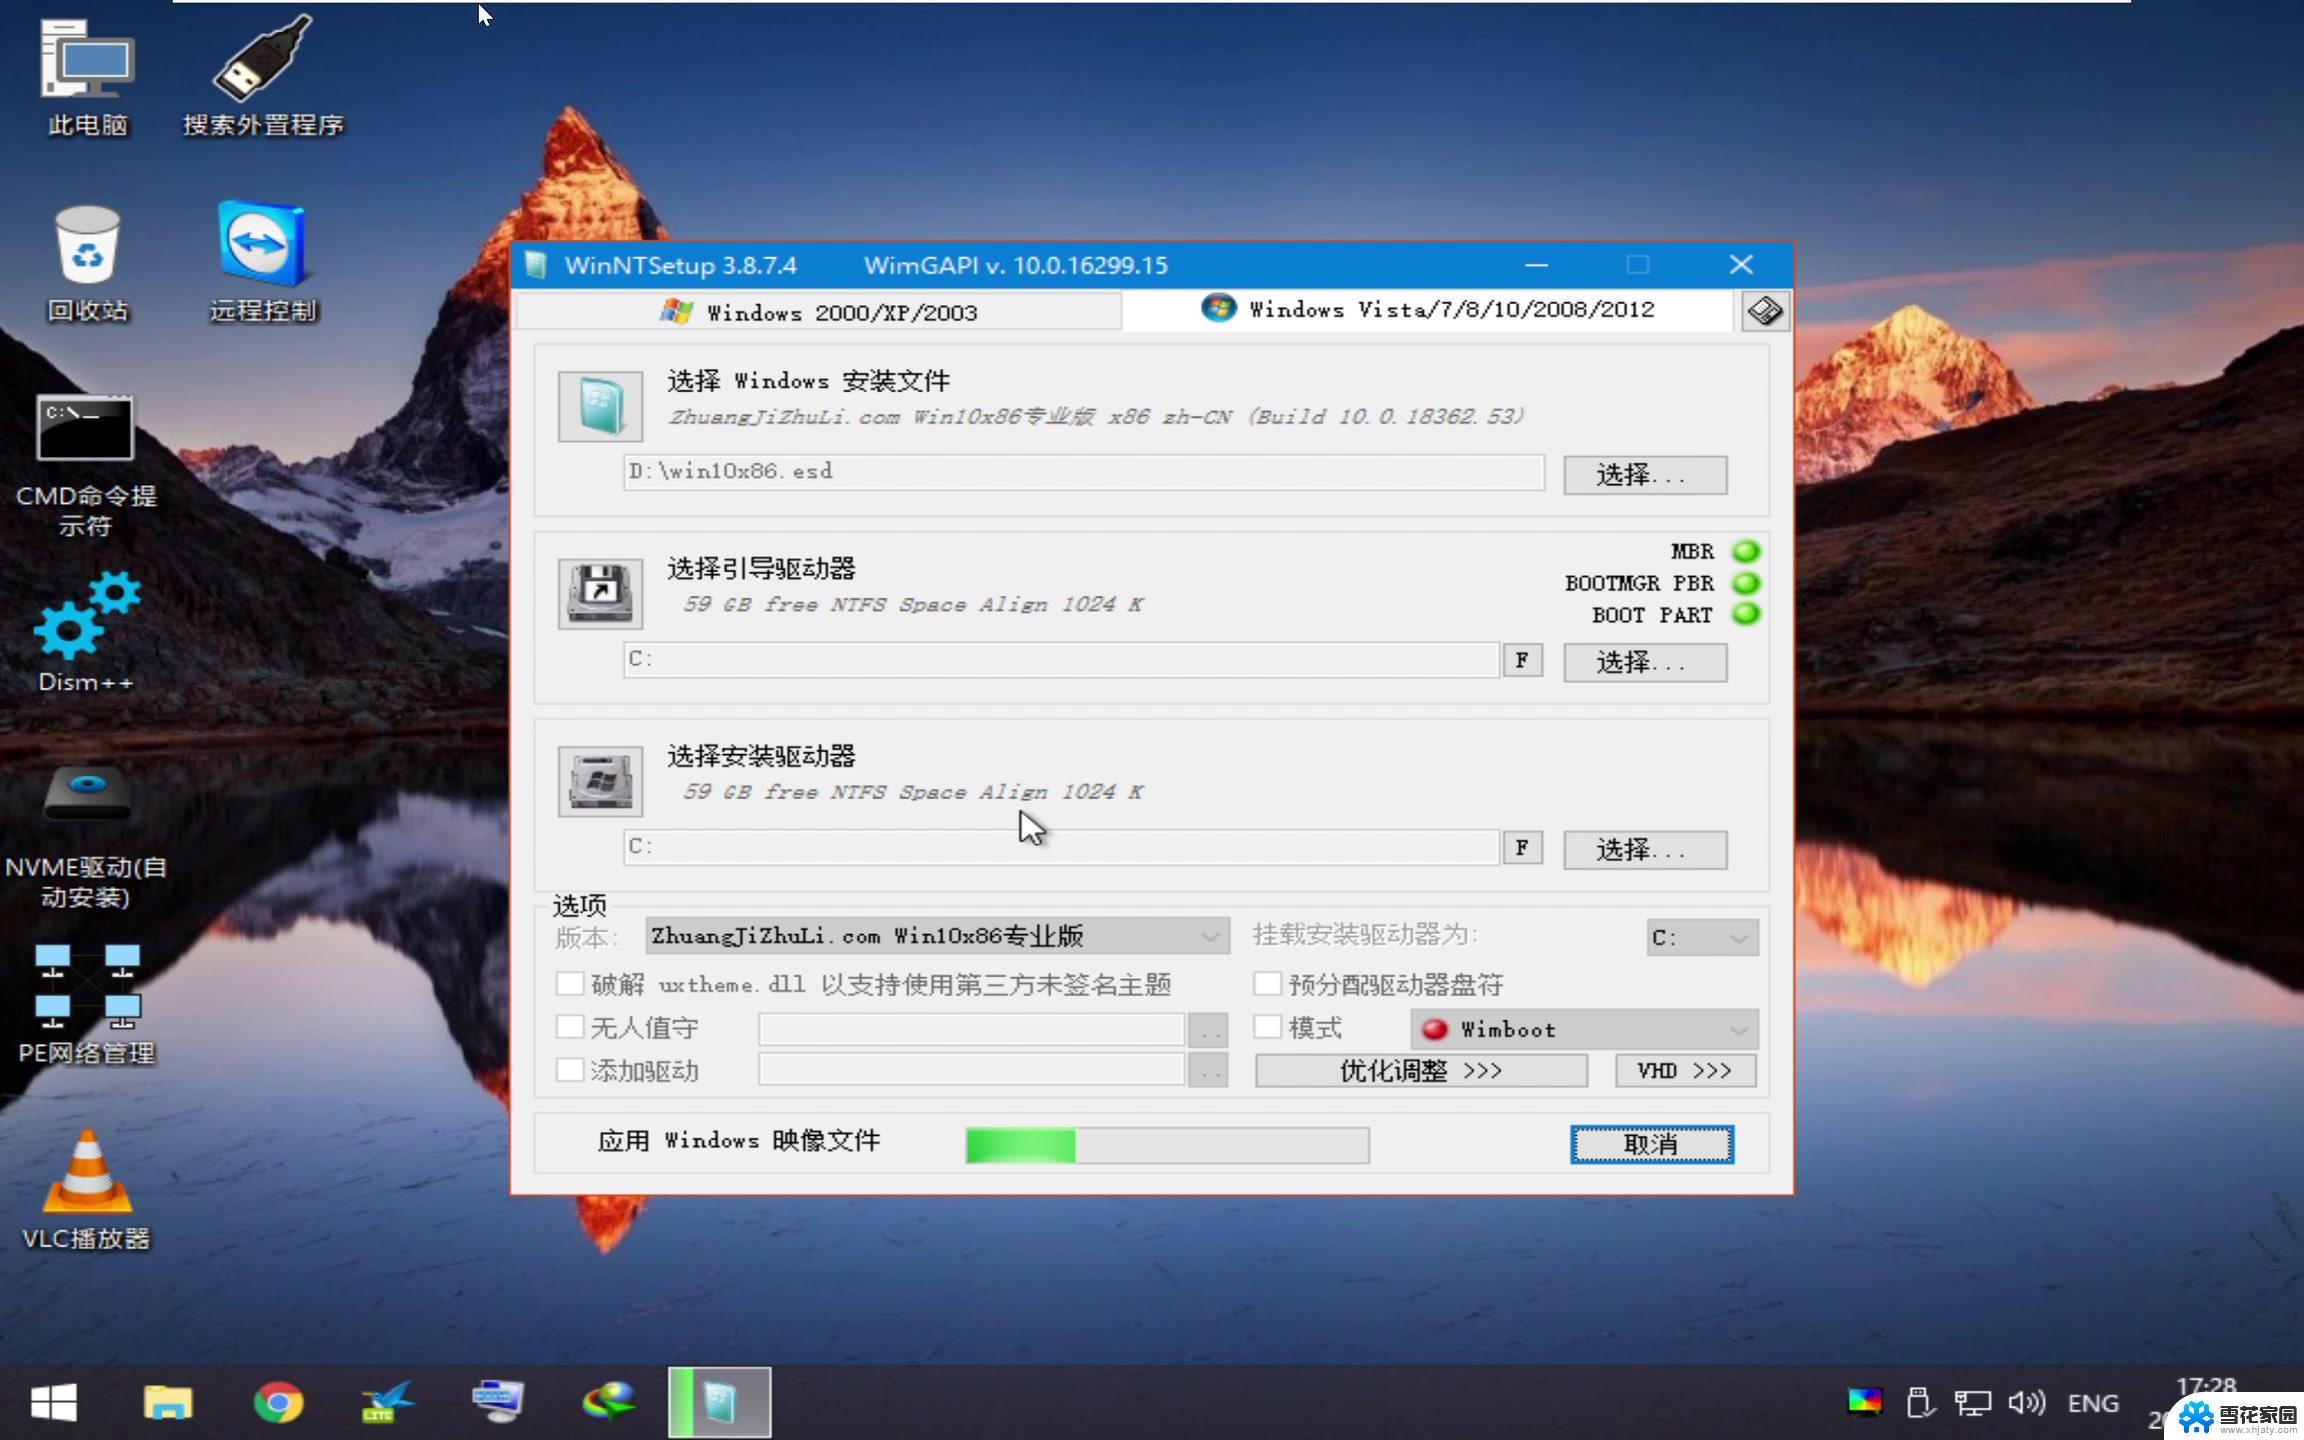
Task: Launch Chrome from the taskbar
Action: (279, 1402)
